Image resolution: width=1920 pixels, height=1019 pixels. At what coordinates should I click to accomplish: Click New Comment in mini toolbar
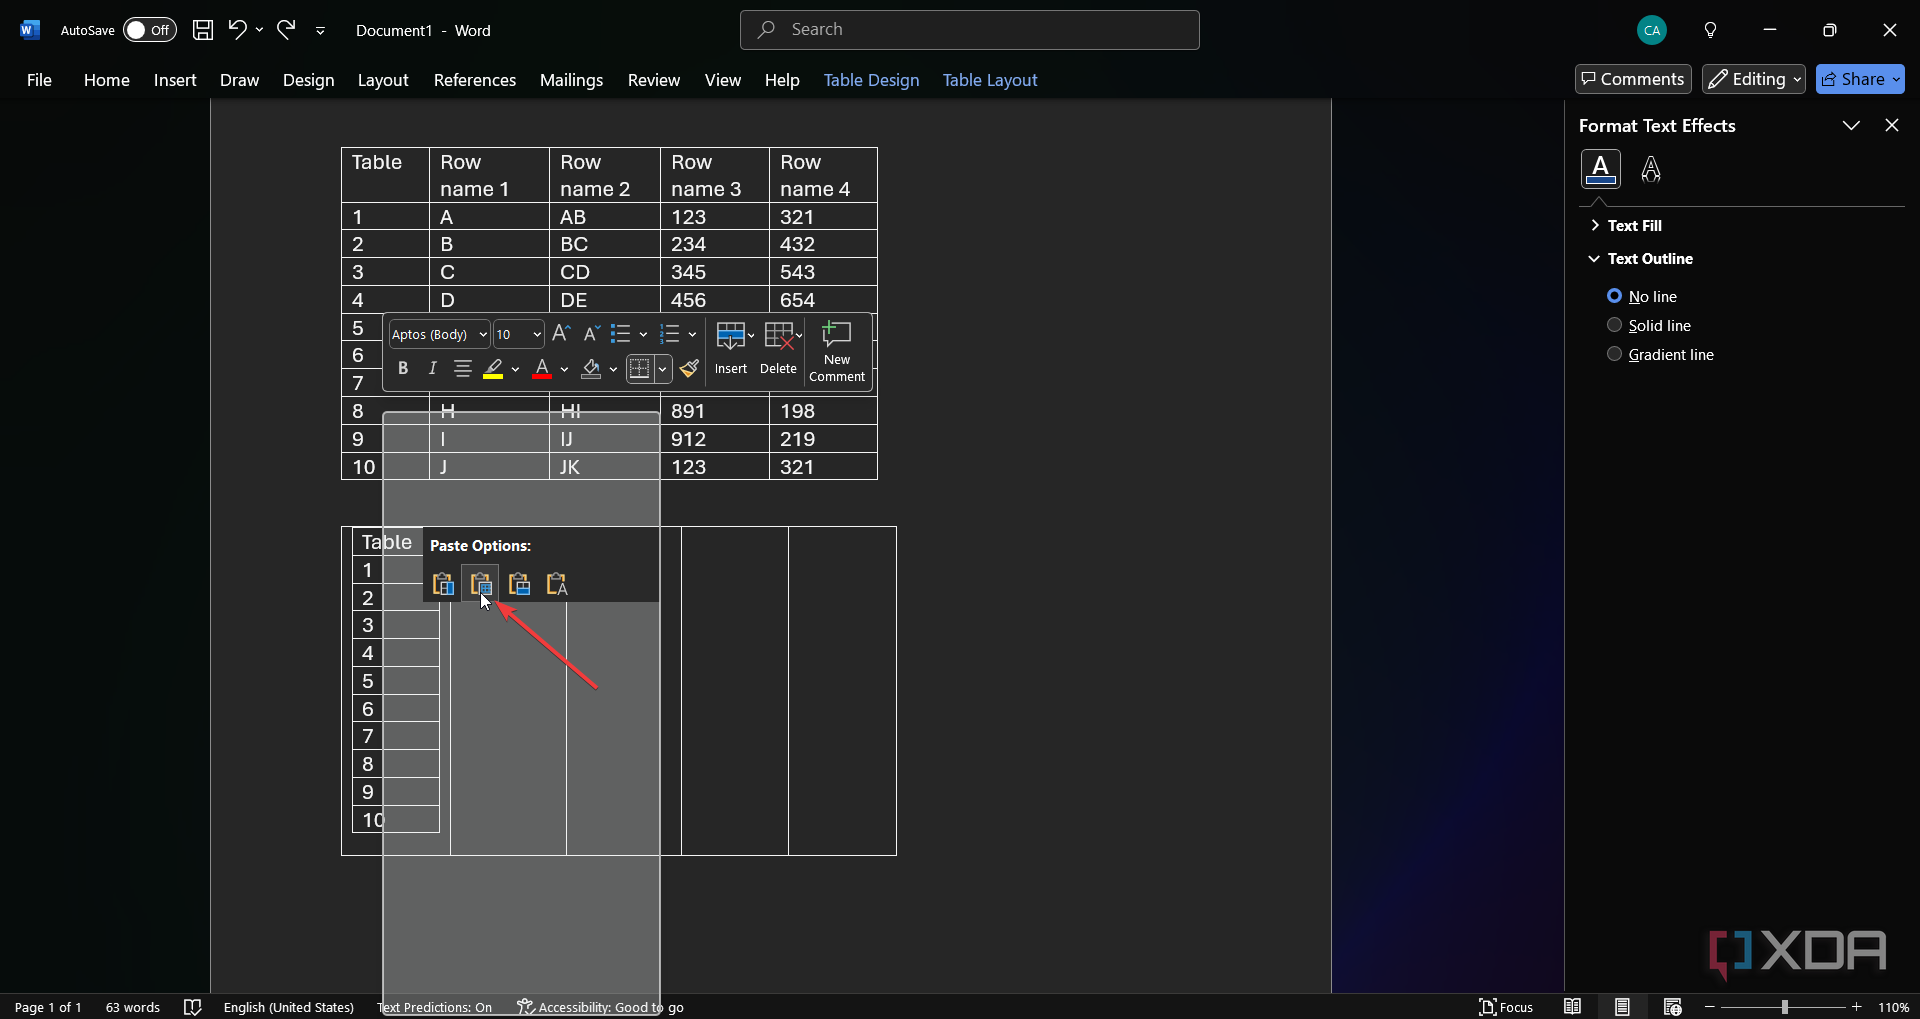point(837,352)
